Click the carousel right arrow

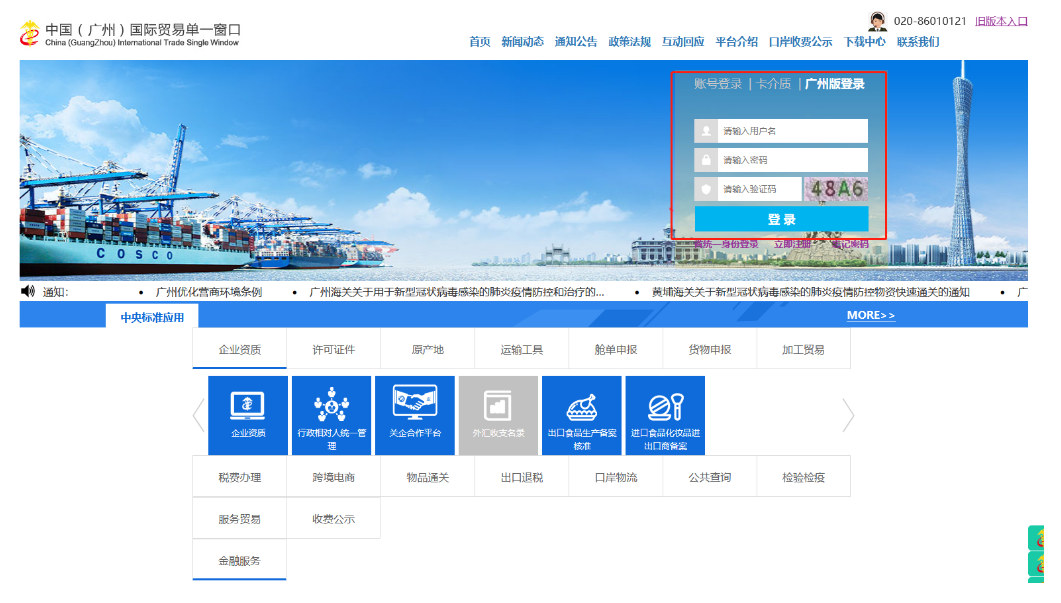(x=849, y=415)
